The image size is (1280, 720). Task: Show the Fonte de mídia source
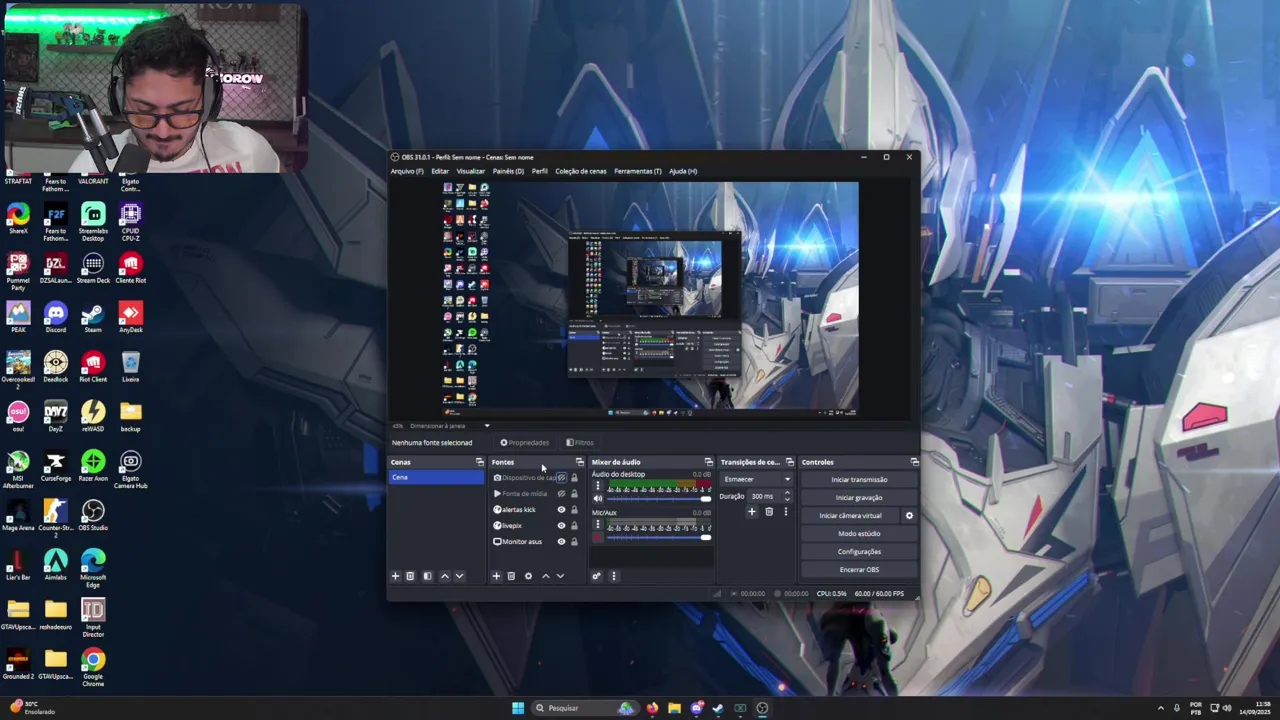(x=561, y=494)
